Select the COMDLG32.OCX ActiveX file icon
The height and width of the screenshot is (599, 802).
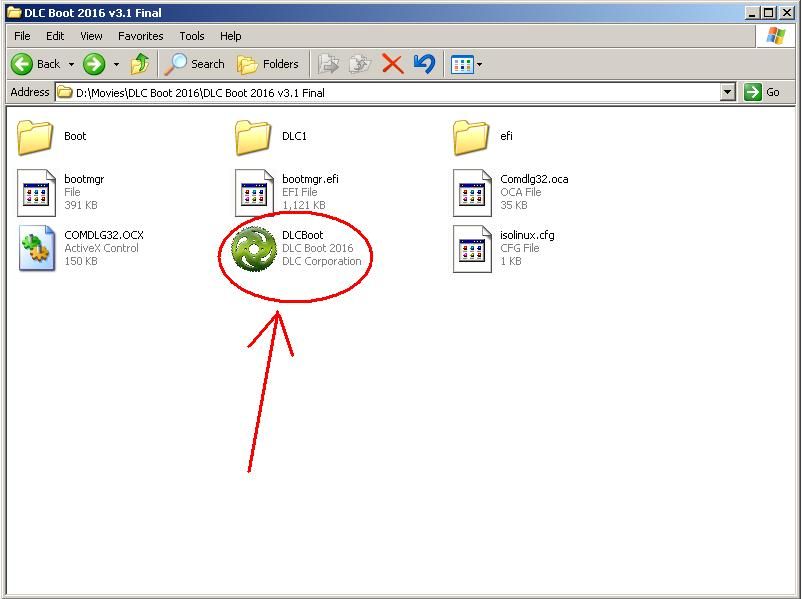(x=37, y=249)
